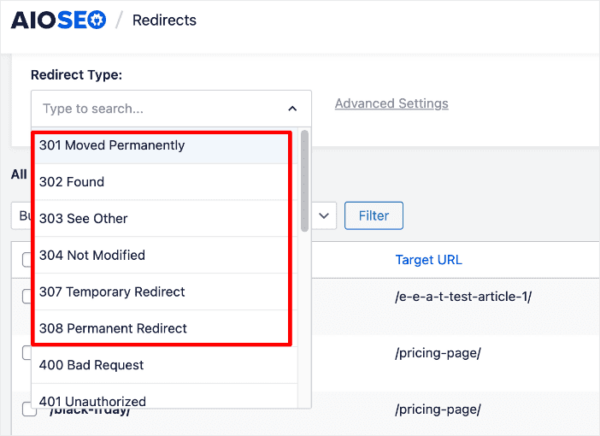Pick 304 Not Modified option
The width and height of the screenshot is (600, 436).
coord(92,255)
